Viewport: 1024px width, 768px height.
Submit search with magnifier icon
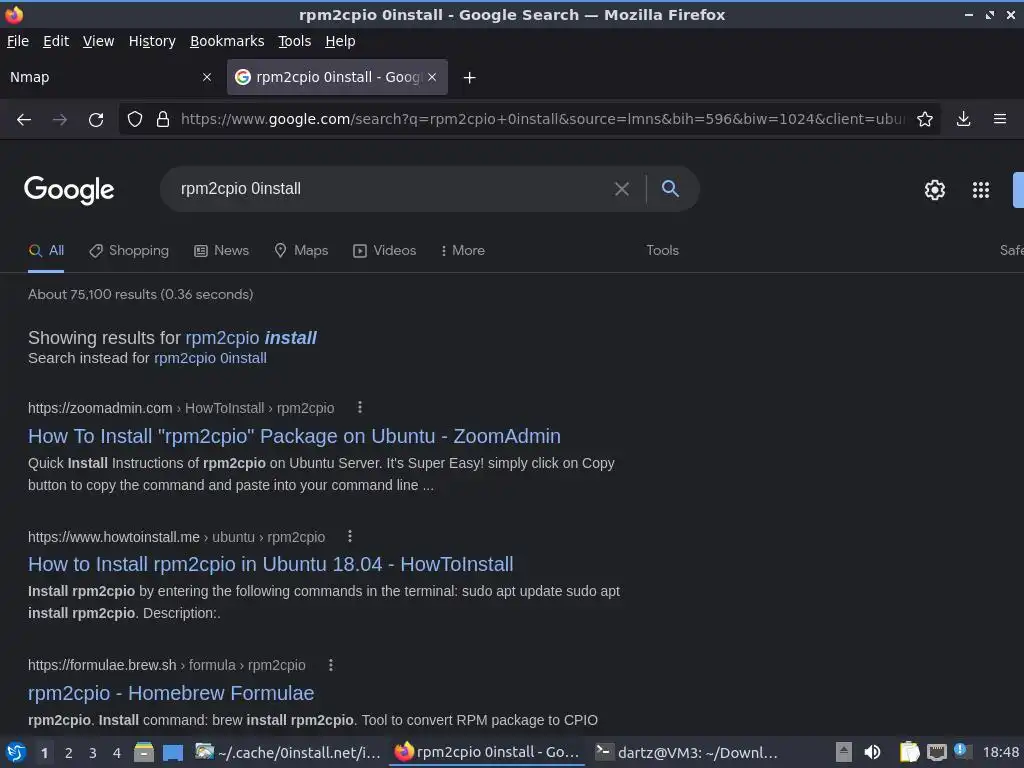[x=670, y=189]
